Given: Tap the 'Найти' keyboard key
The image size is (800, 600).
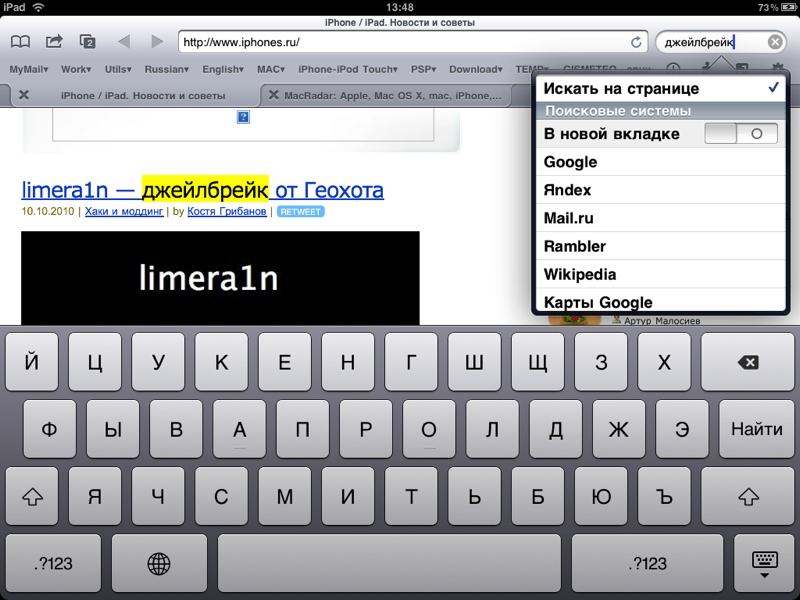Looking at the screenshot, I should pyautogui.click(x=757, y=429).
